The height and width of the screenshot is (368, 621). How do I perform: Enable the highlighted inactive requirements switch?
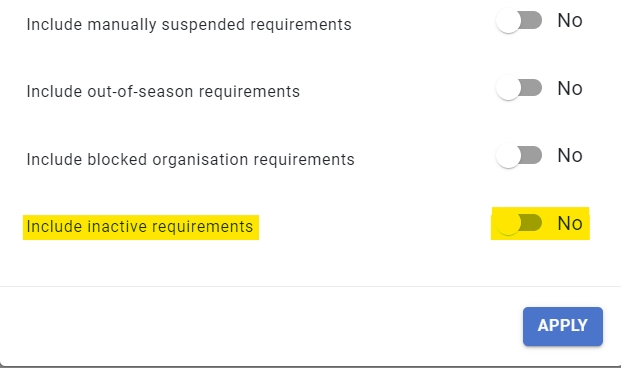pos(519,223)
